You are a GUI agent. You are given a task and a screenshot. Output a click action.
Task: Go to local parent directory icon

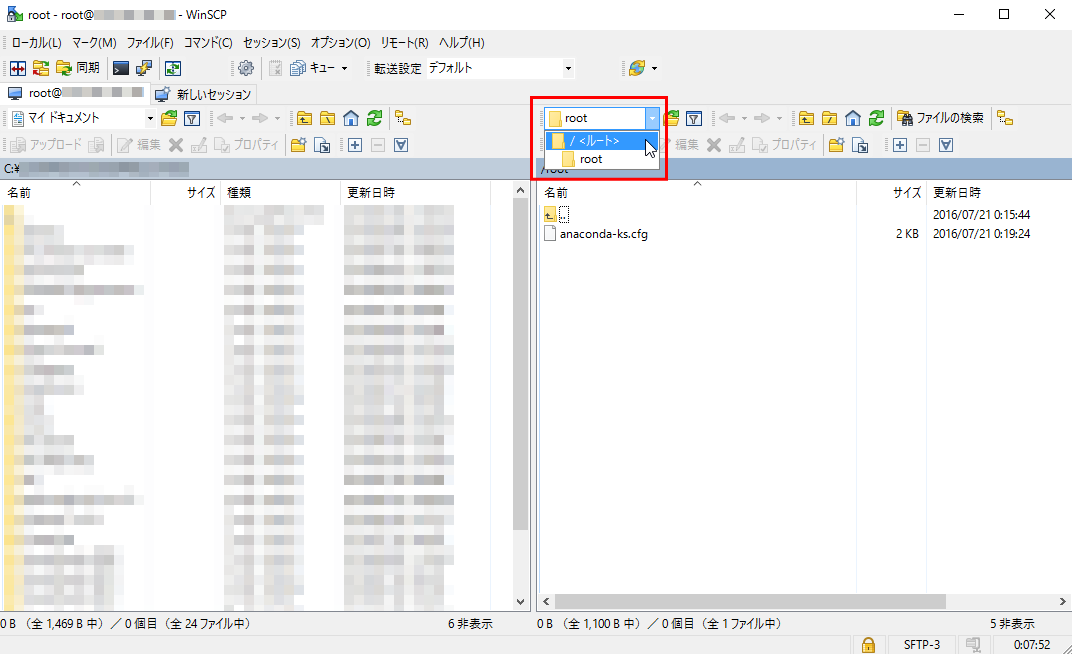[x=304, y=119]
